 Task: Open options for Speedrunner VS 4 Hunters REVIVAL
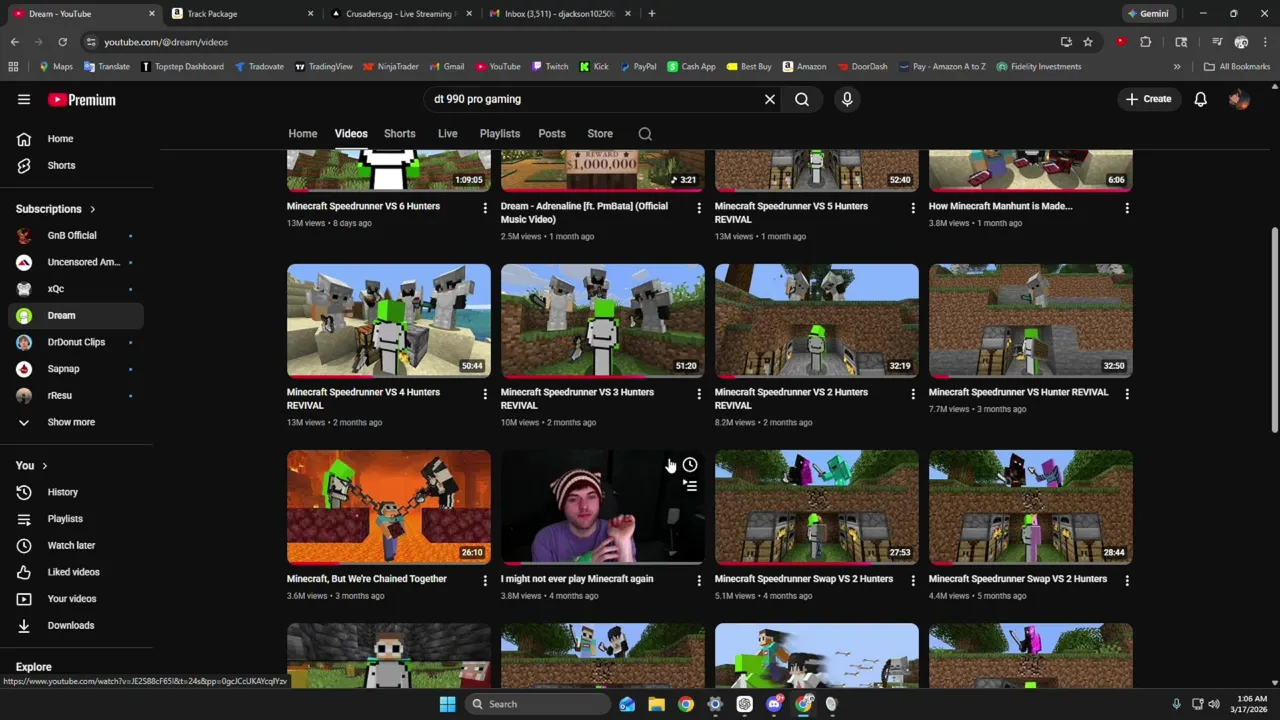485,394
